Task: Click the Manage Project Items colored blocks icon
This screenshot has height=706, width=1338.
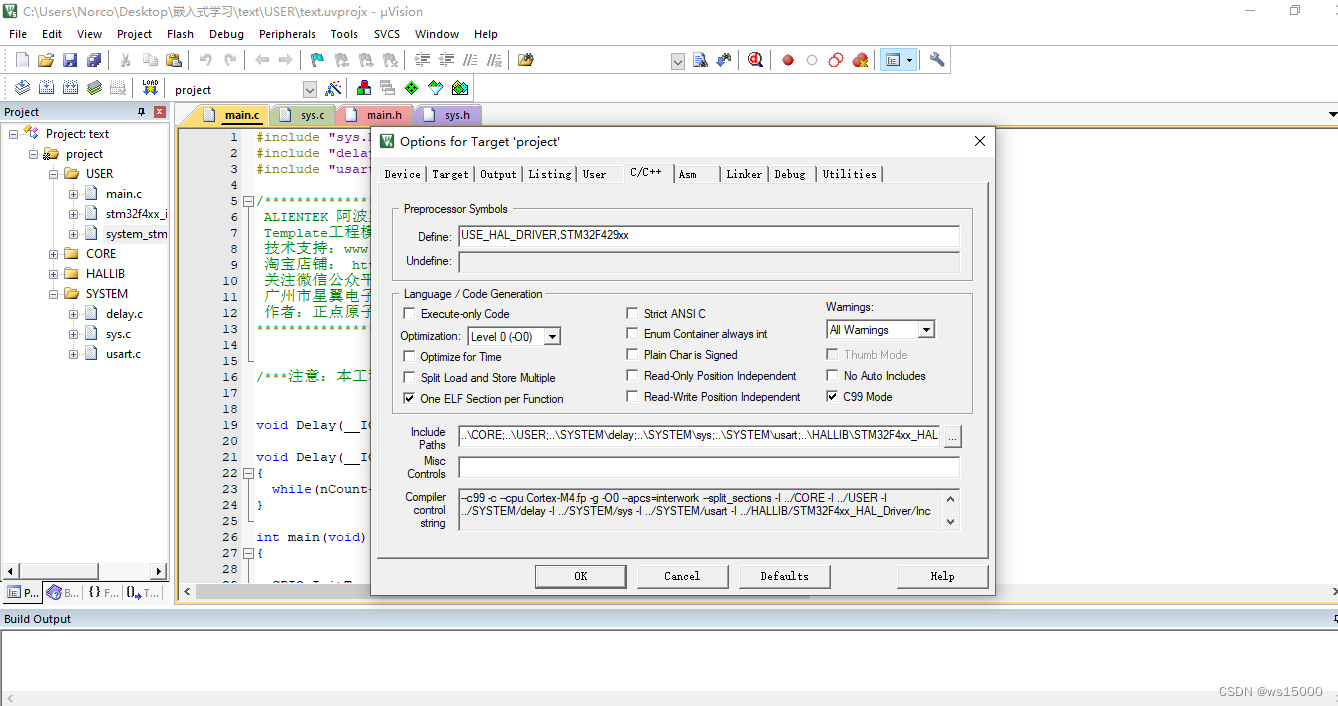Action: tap(363, 88)
